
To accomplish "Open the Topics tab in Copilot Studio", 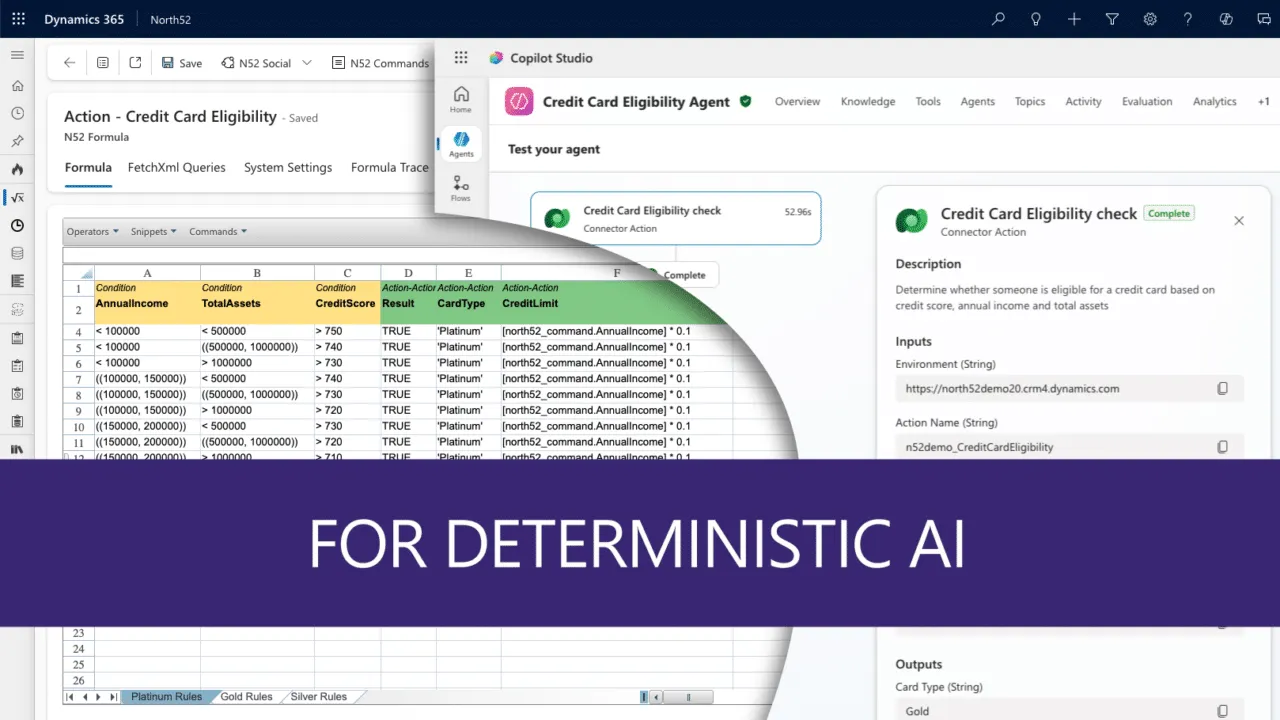I will pyautogui.click(x=1030, y=101).
